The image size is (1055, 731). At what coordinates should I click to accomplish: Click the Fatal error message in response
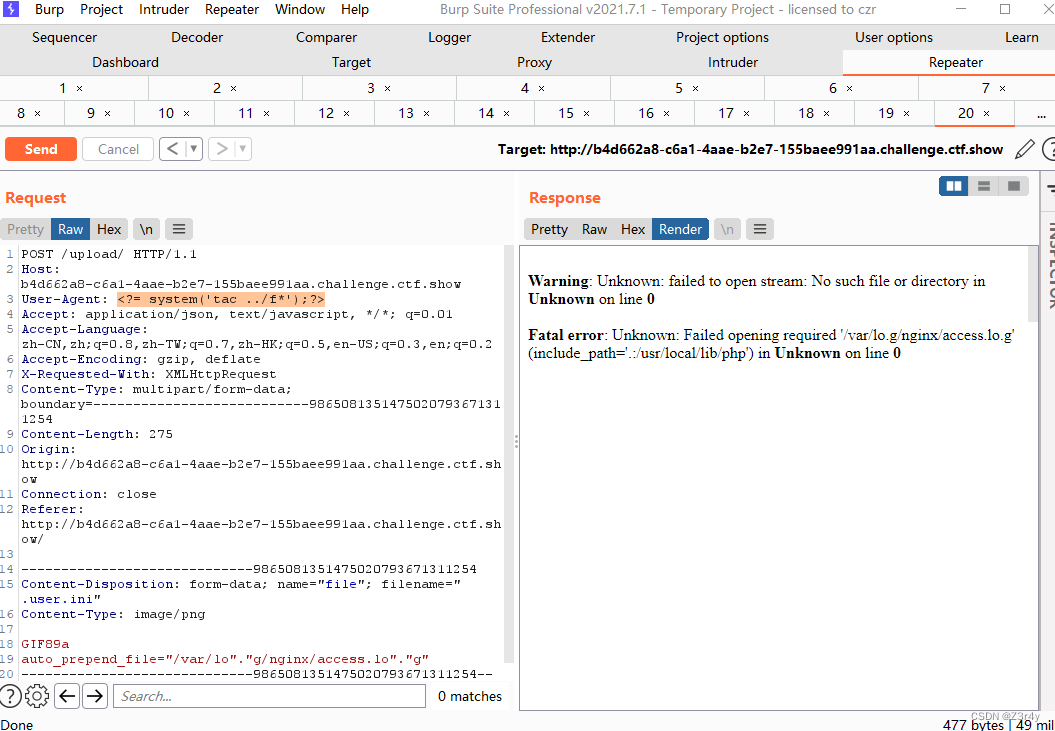click(x=771, y=344)
